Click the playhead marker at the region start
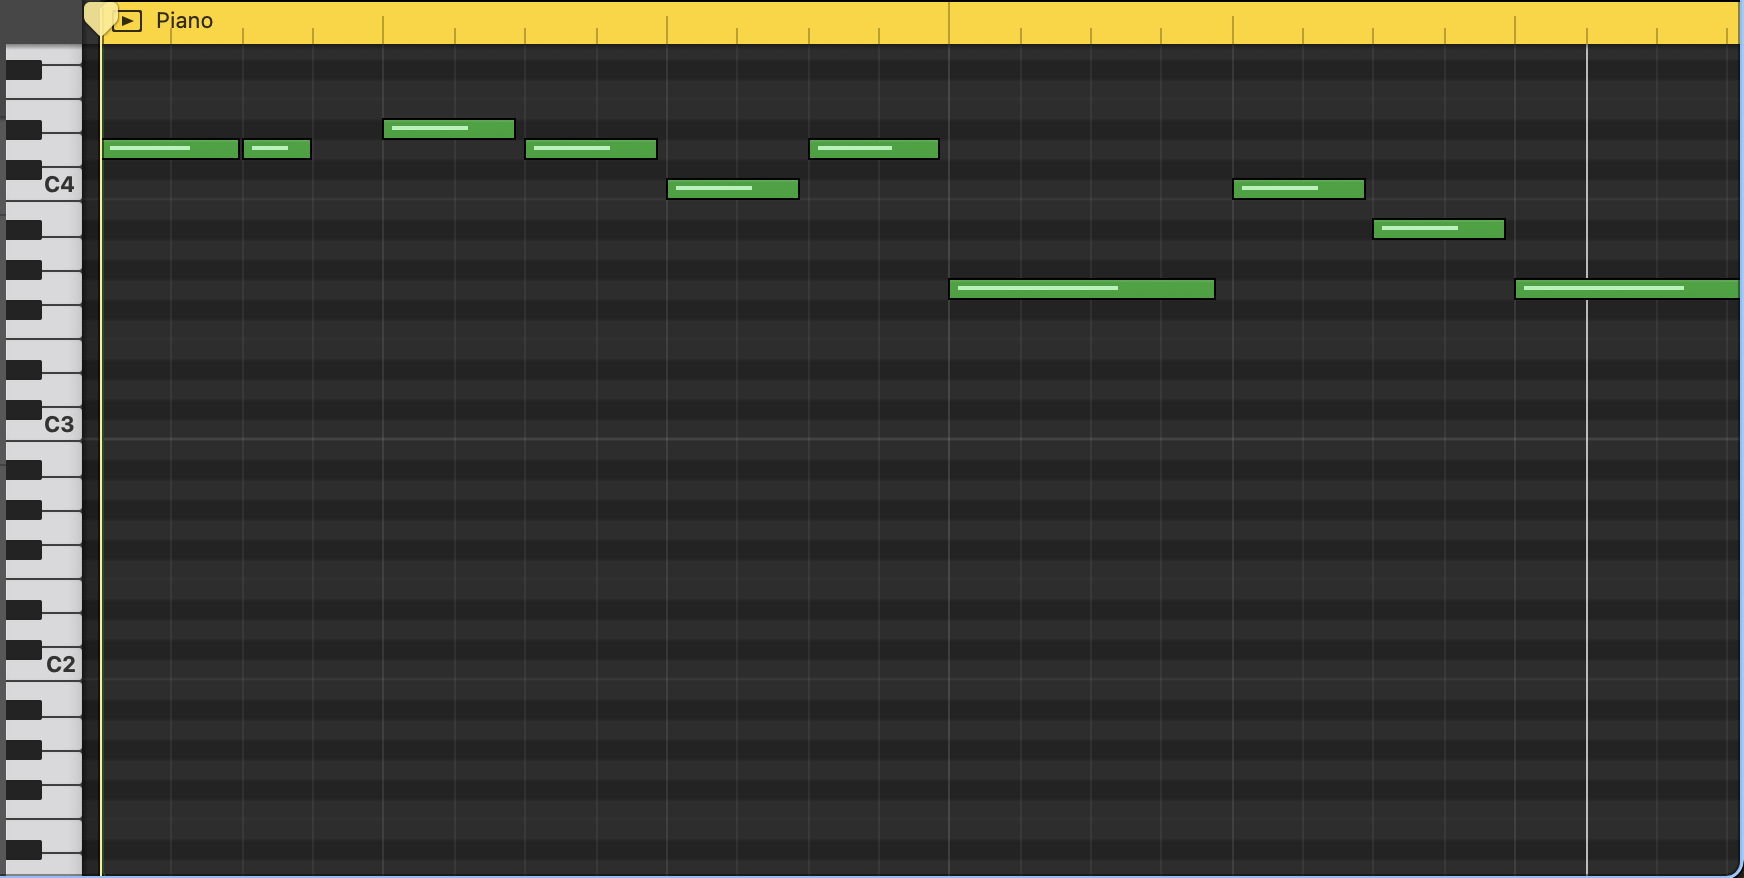The image size is (1744, 878). (x=99, y=18)
